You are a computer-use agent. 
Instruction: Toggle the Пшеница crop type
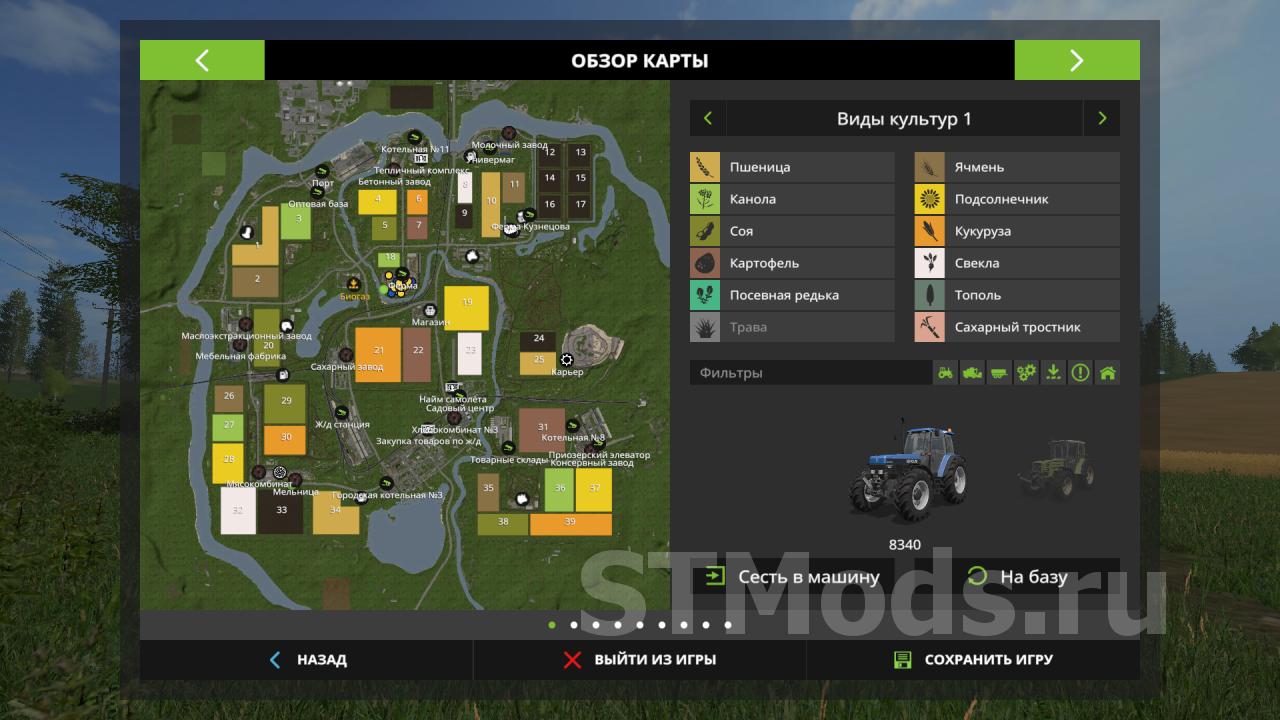click(792, 167)
